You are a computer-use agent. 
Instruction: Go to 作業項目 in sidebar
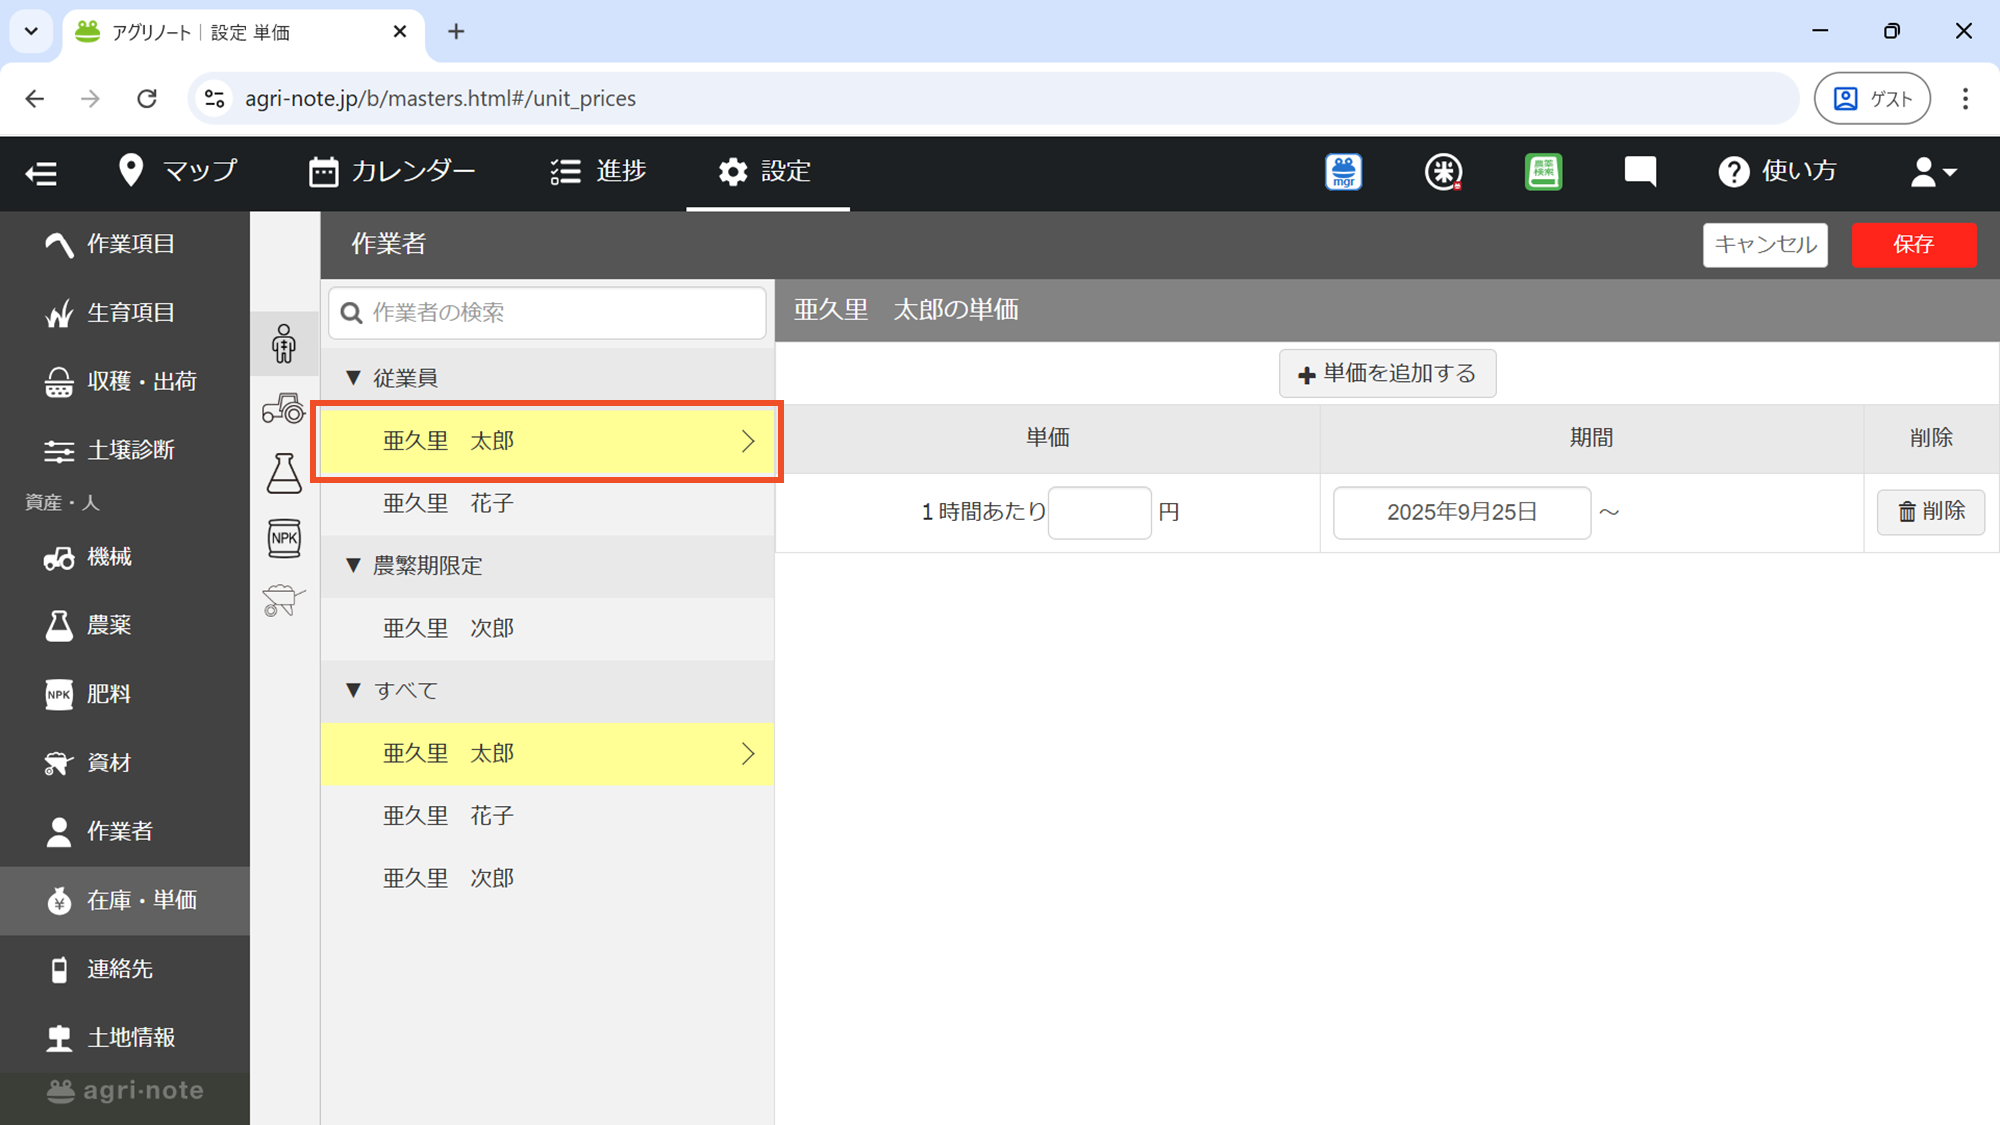(x=125, y=244)
